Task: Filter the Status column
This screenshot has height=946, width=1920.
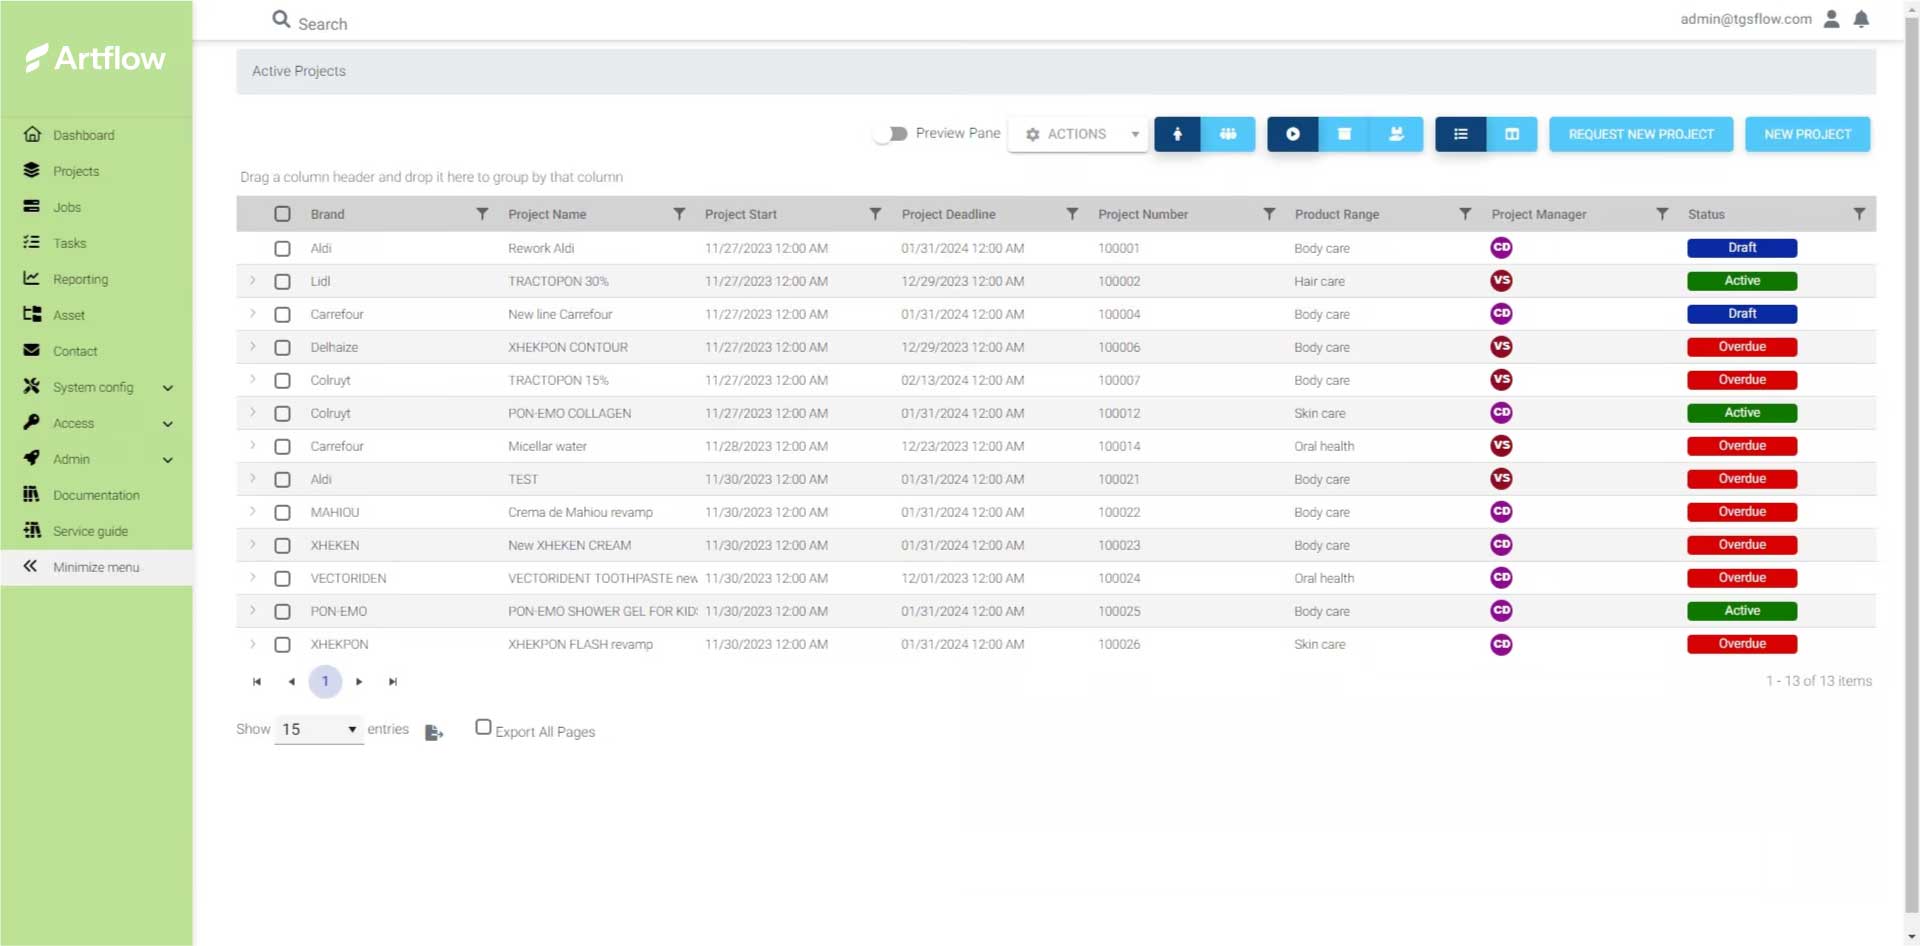Action: click(1858, 214)
